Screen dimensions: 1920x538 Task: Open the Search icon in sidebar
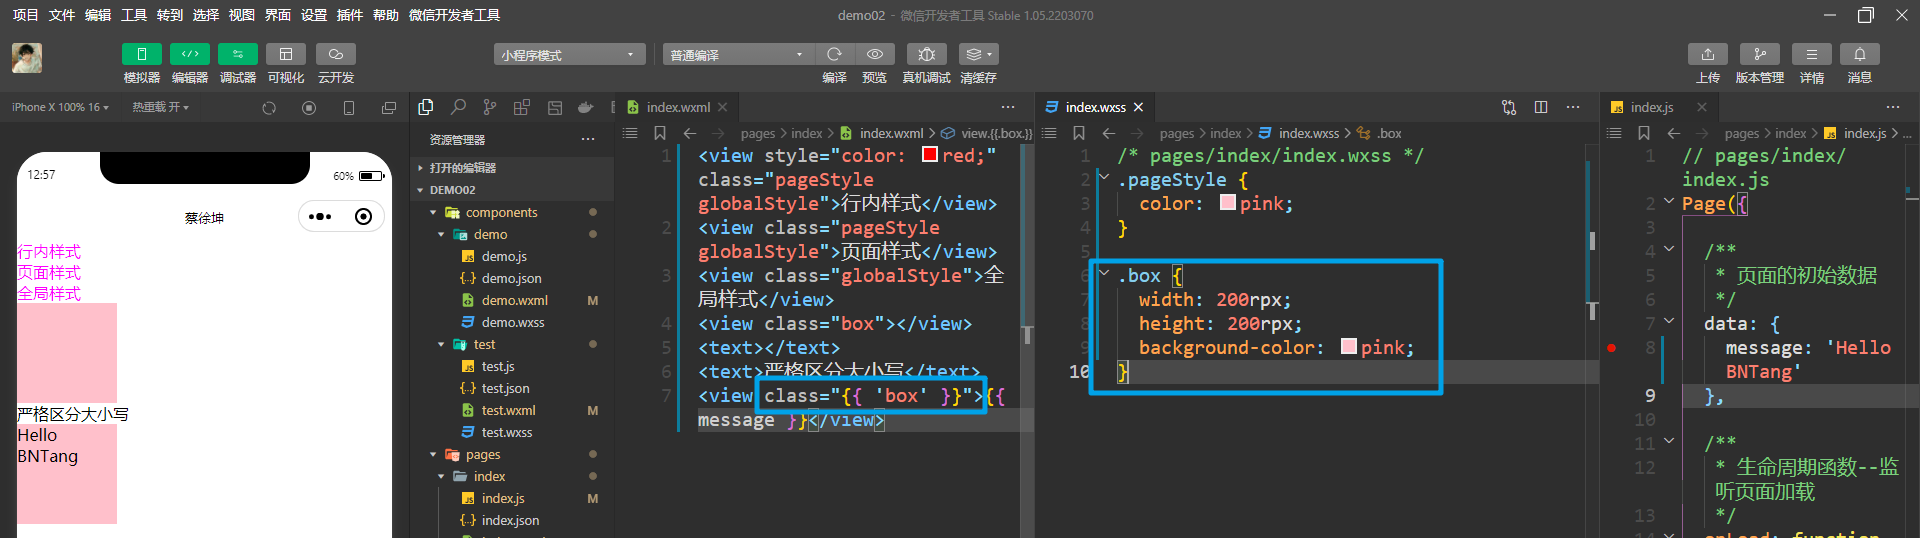click(x=458, y=107)
